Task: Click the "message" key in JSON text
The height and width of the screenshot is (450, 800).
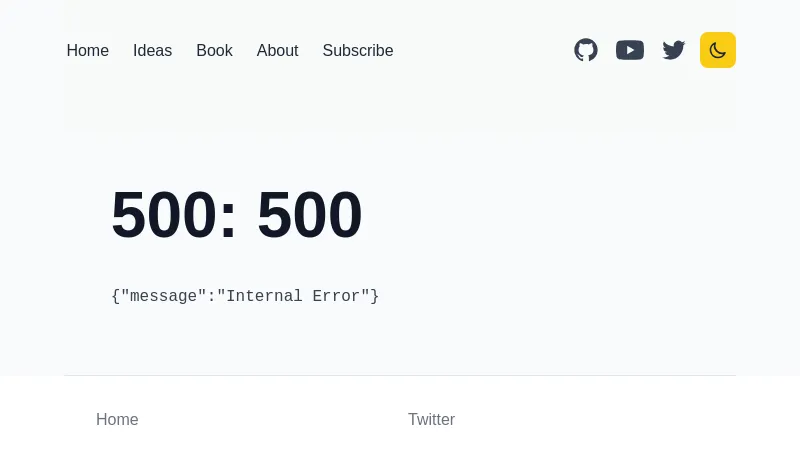Action: (163, 297)
